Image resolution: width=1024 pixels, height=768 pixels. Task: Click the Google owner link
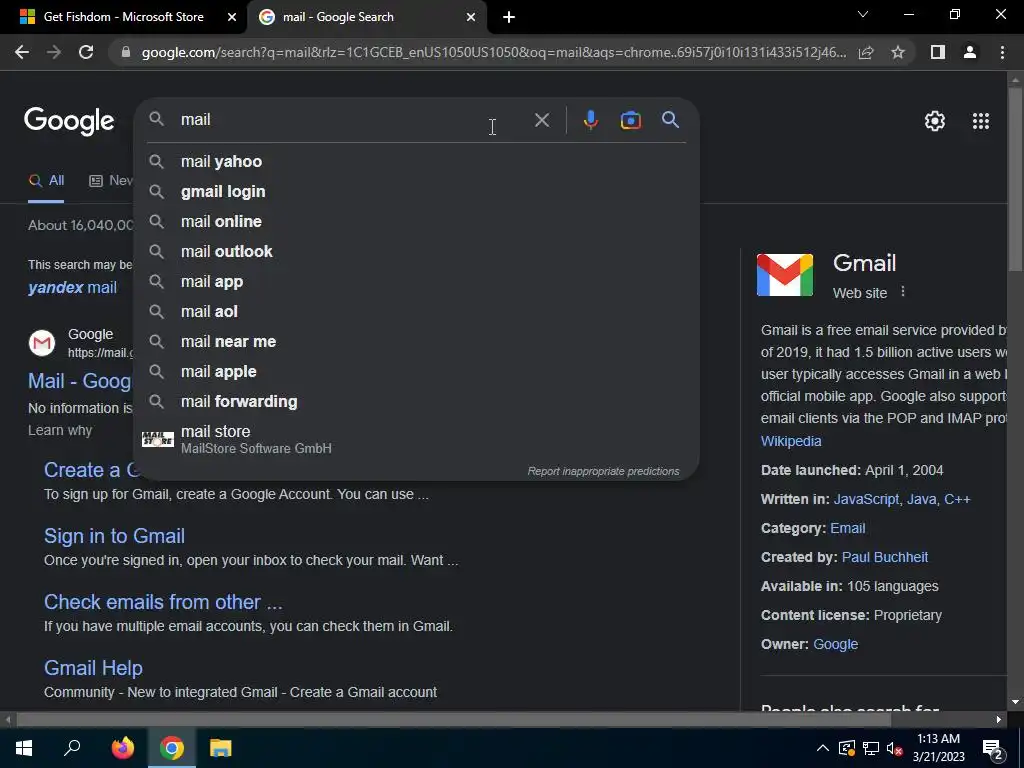(835, 645)
